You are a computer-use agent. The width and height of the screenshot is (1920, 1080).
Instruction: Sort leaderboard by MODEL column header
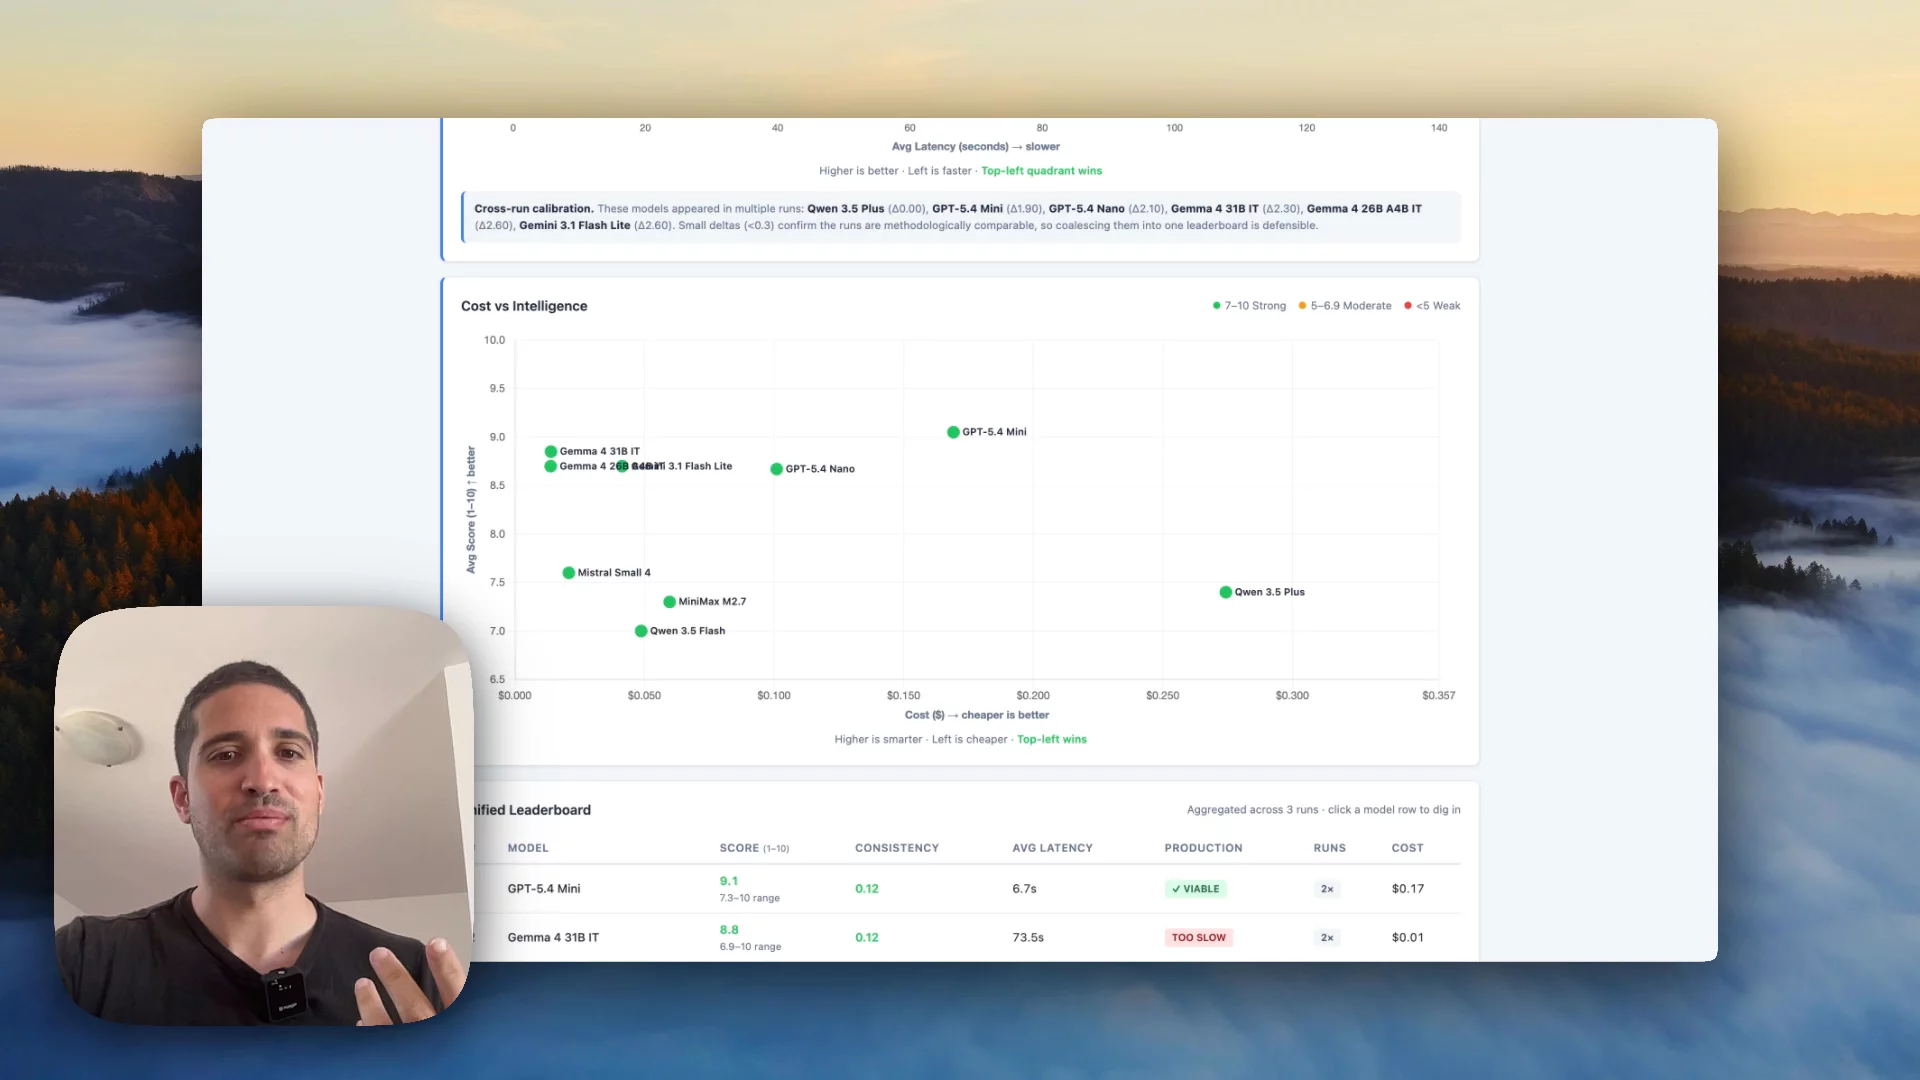point(528,848)
